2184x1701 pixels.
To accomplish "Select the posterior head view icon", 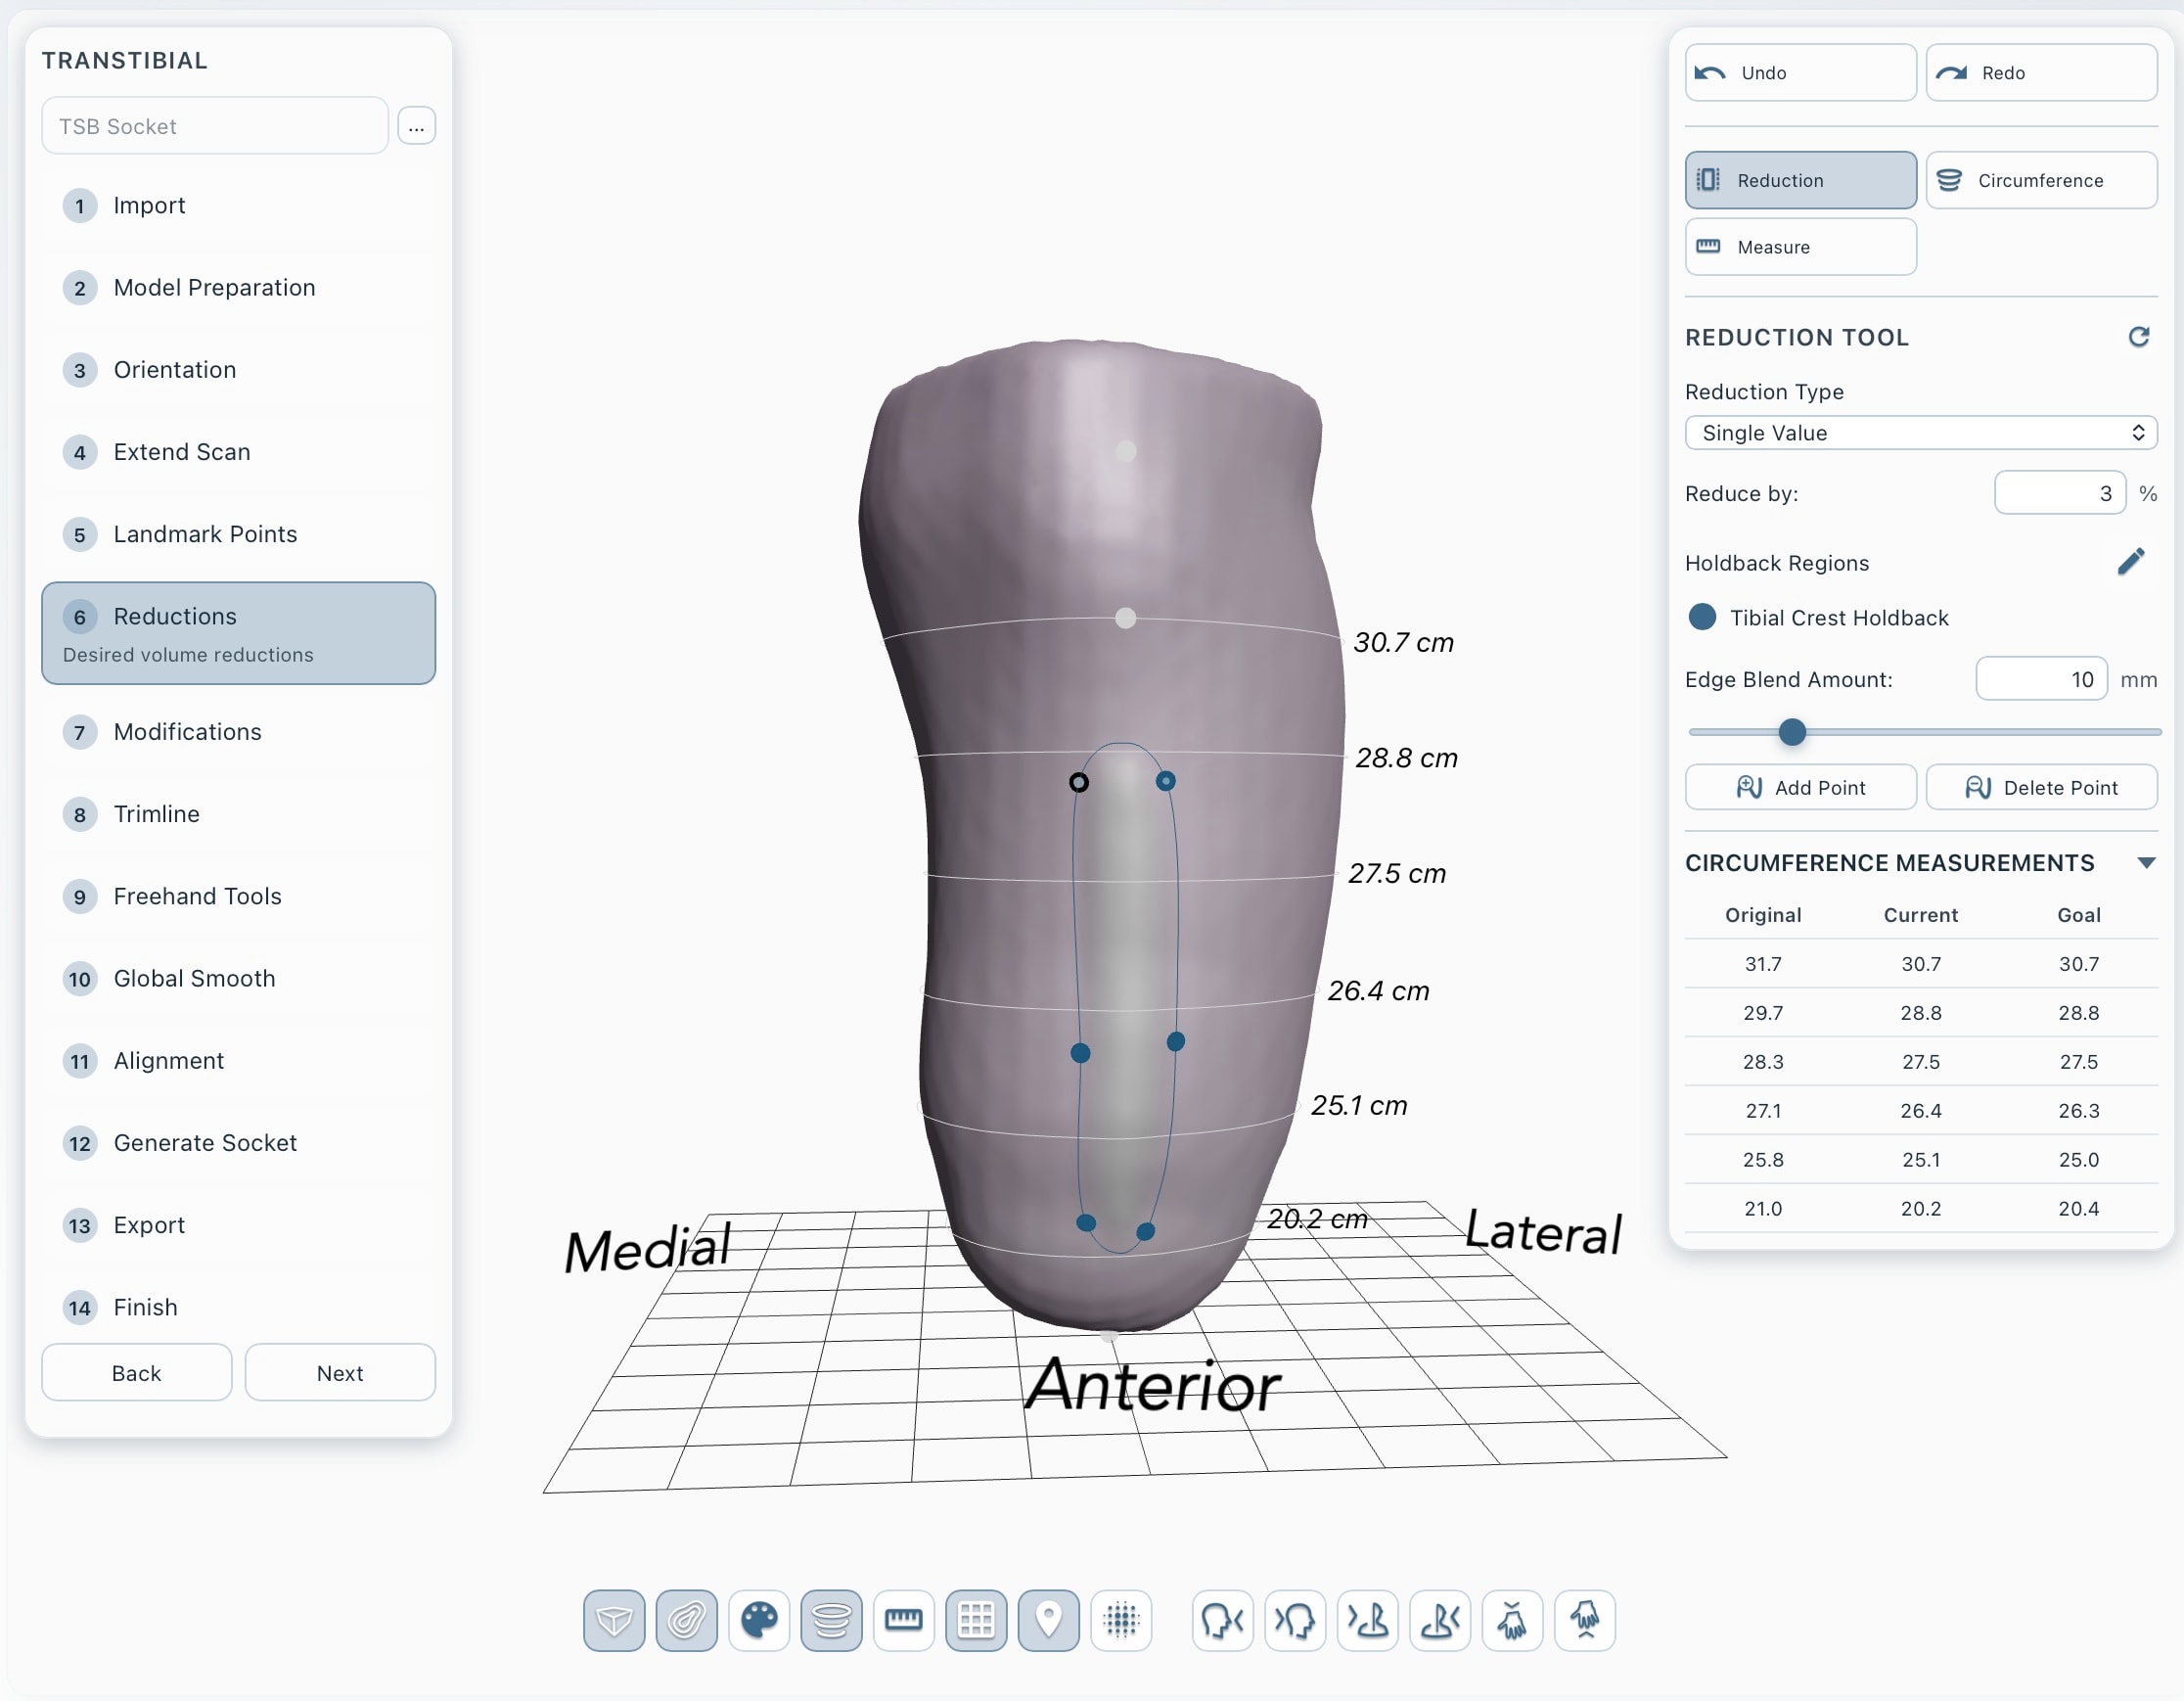I will pos(1295,1619).
